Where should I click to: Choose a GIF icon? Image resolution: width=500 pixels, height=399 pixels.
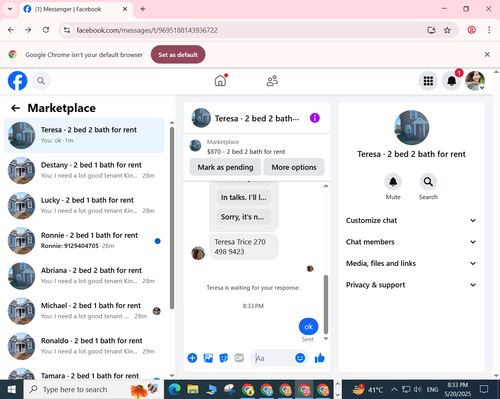tap(239, 358)
